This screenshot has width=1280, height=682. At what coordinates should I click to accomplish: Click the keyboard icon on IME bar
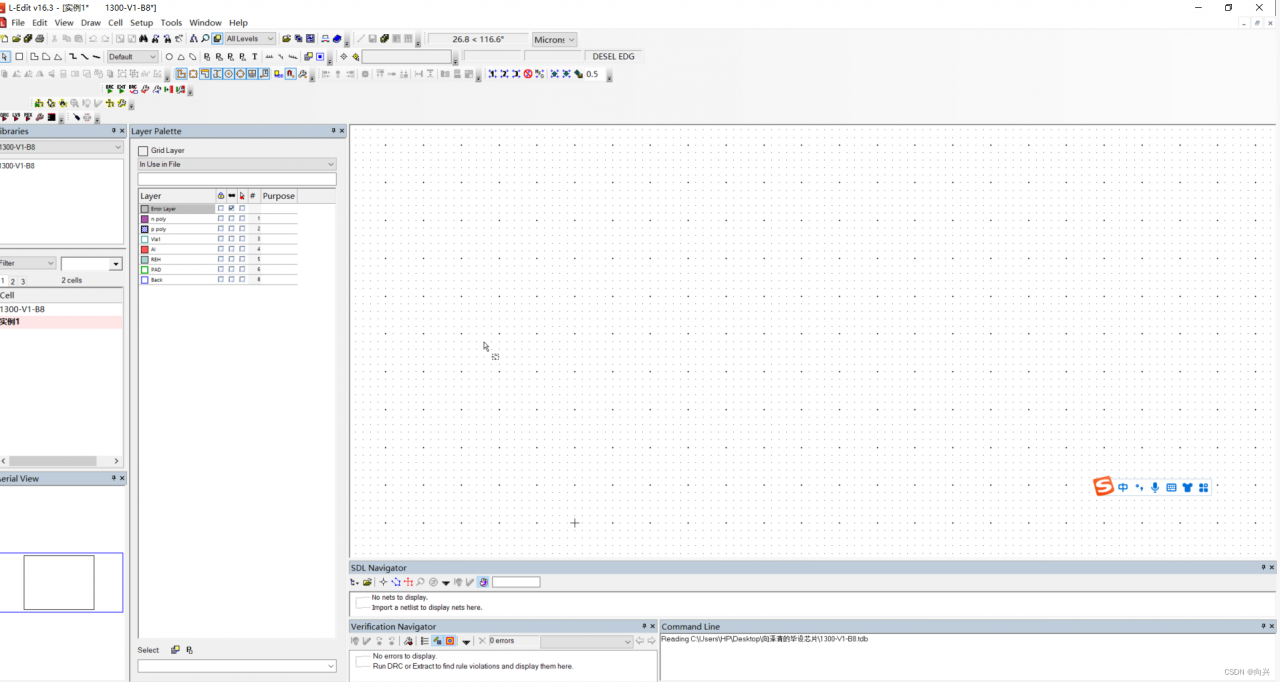[x=1171, y=487]
